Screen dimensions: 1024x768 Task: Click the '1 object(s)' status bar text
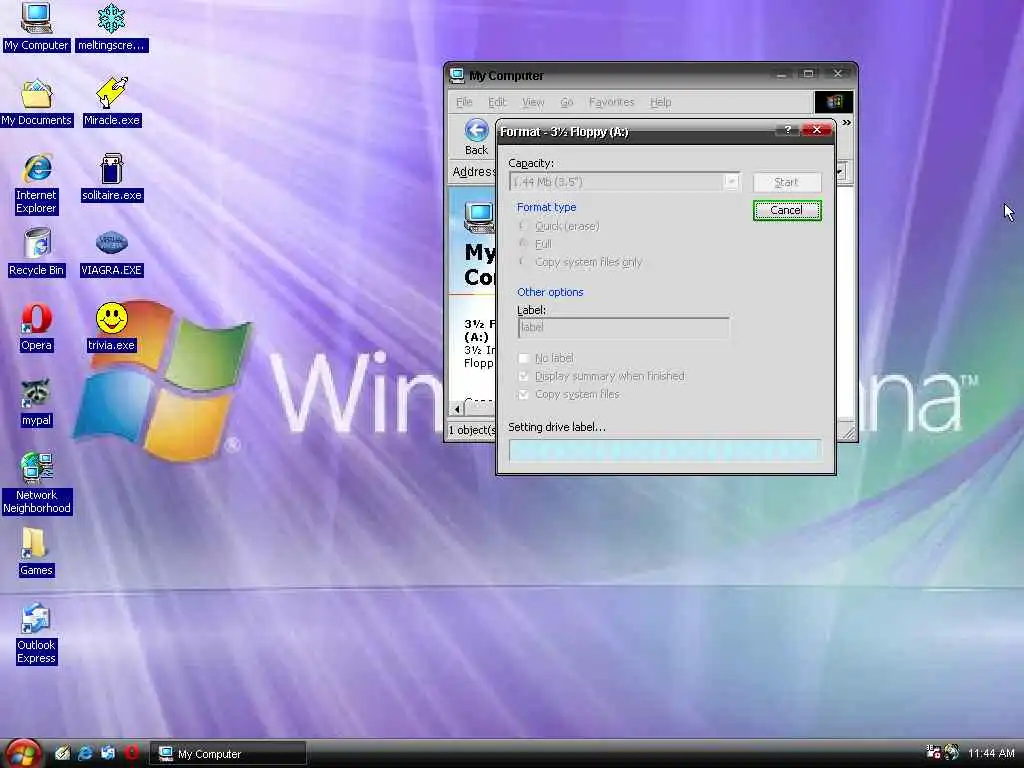(x=472, y=430)
